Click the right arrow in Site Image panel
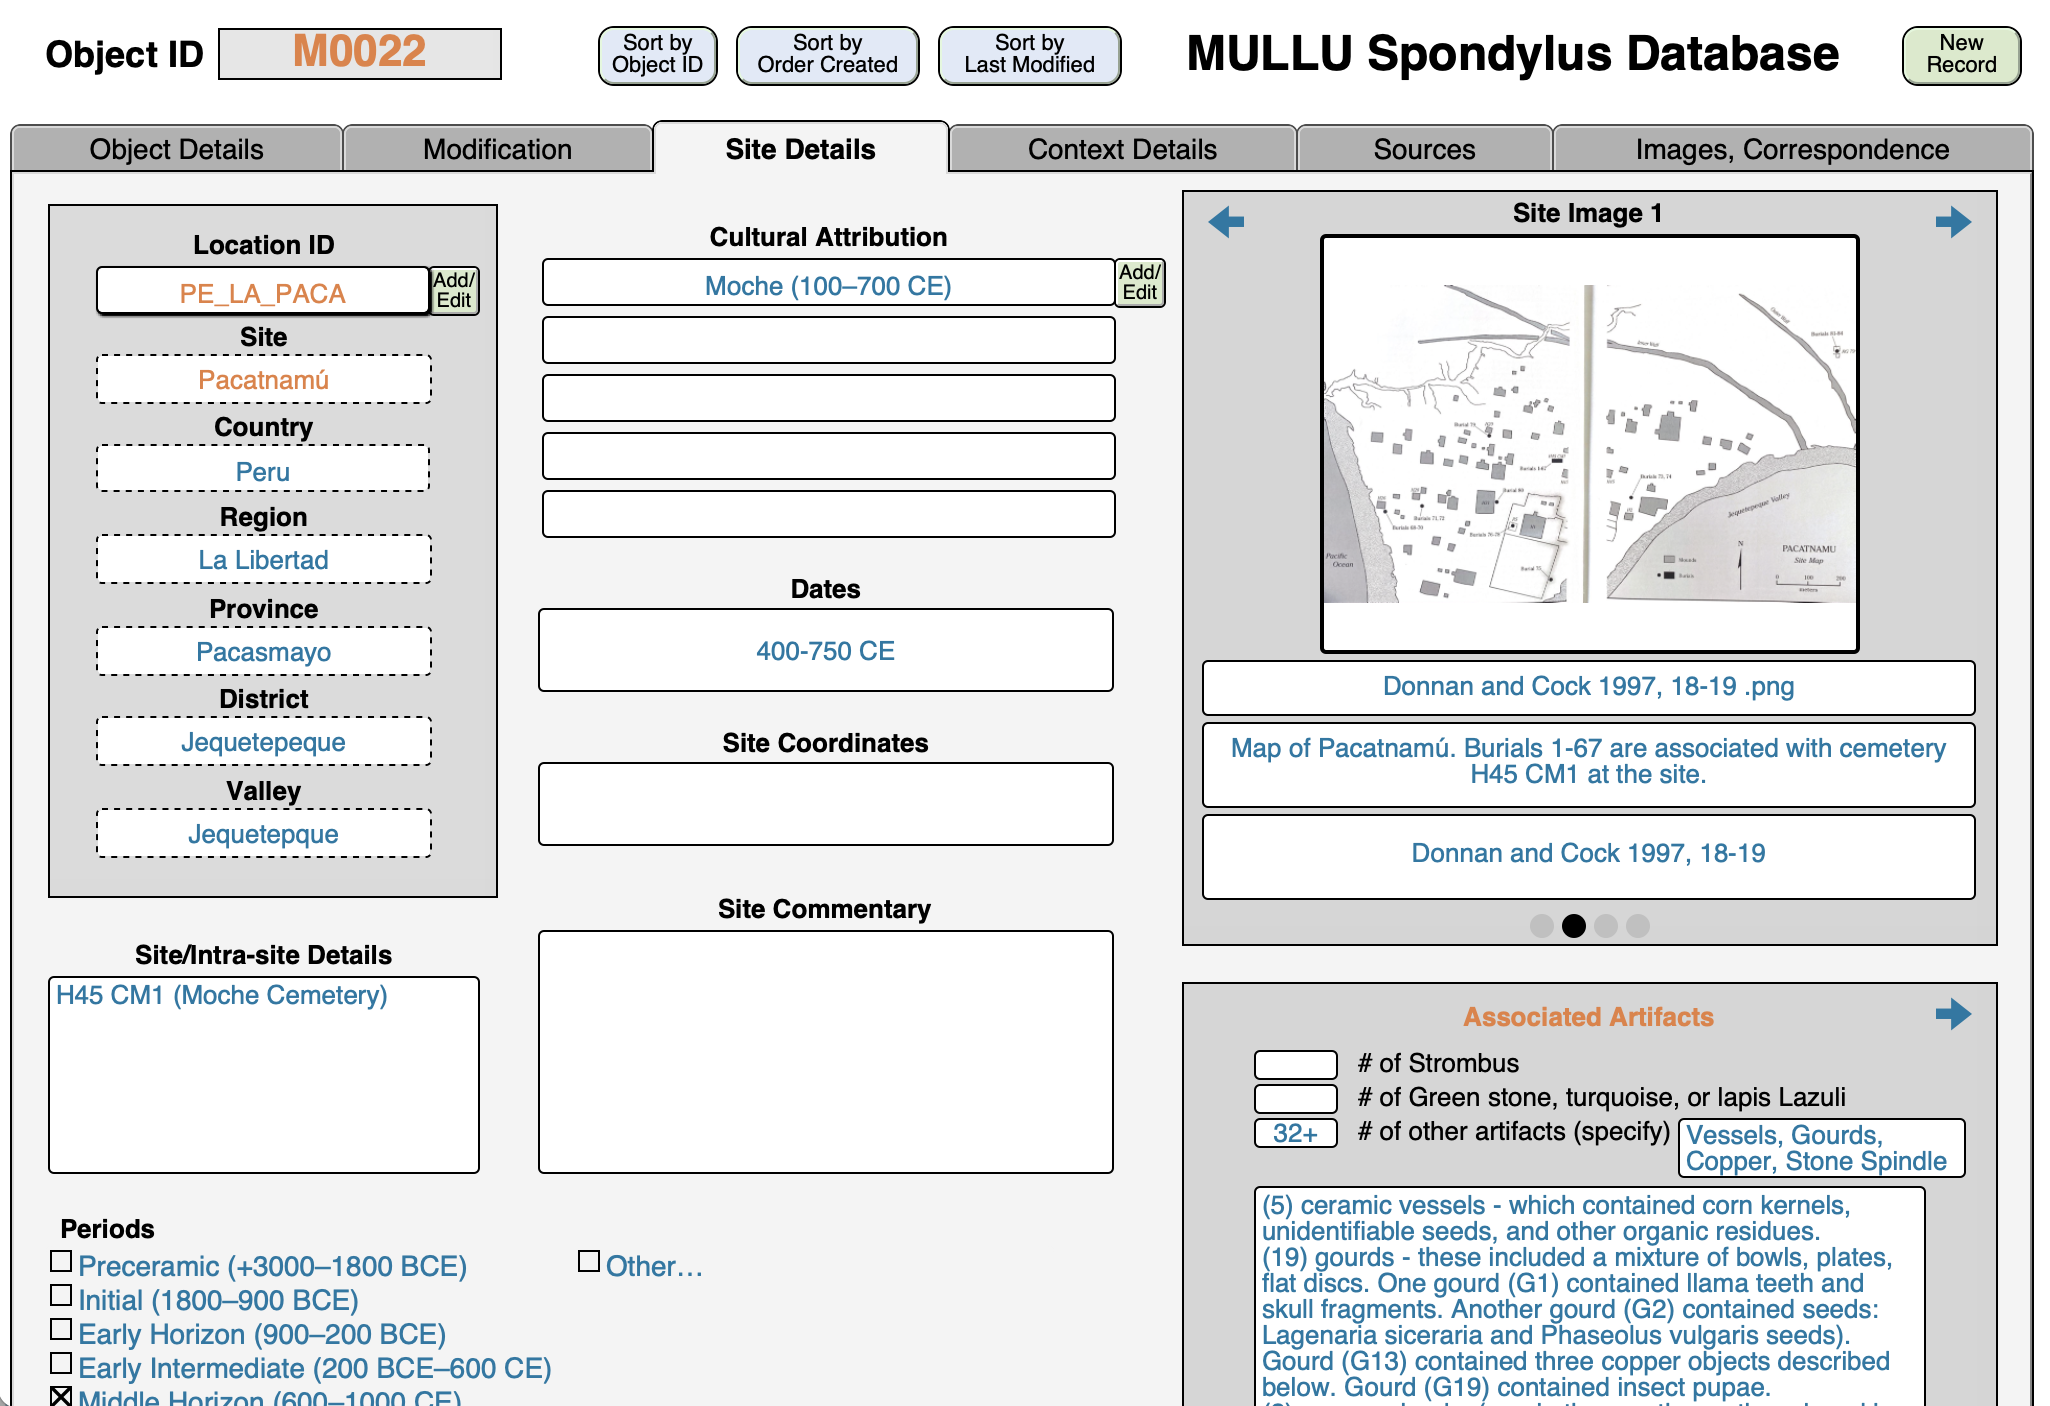The image size is (2050, 1406). [x=1952, y=221]
